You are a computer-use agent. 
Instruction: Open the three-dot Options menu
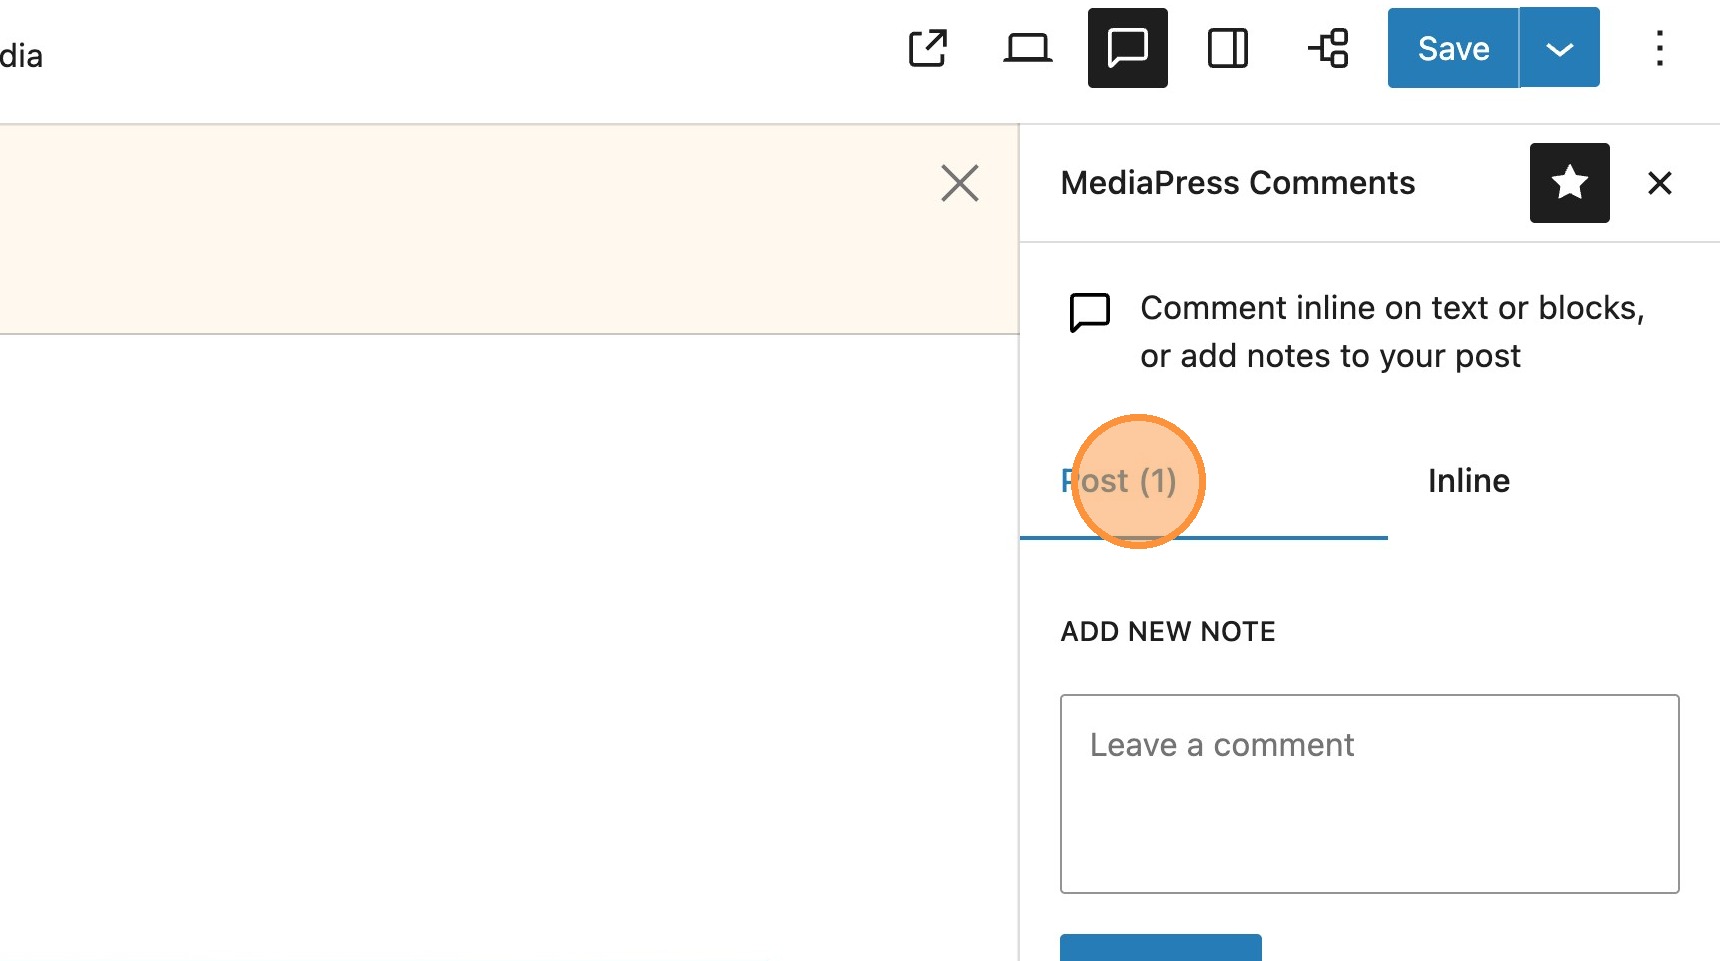click(1659, 48)
